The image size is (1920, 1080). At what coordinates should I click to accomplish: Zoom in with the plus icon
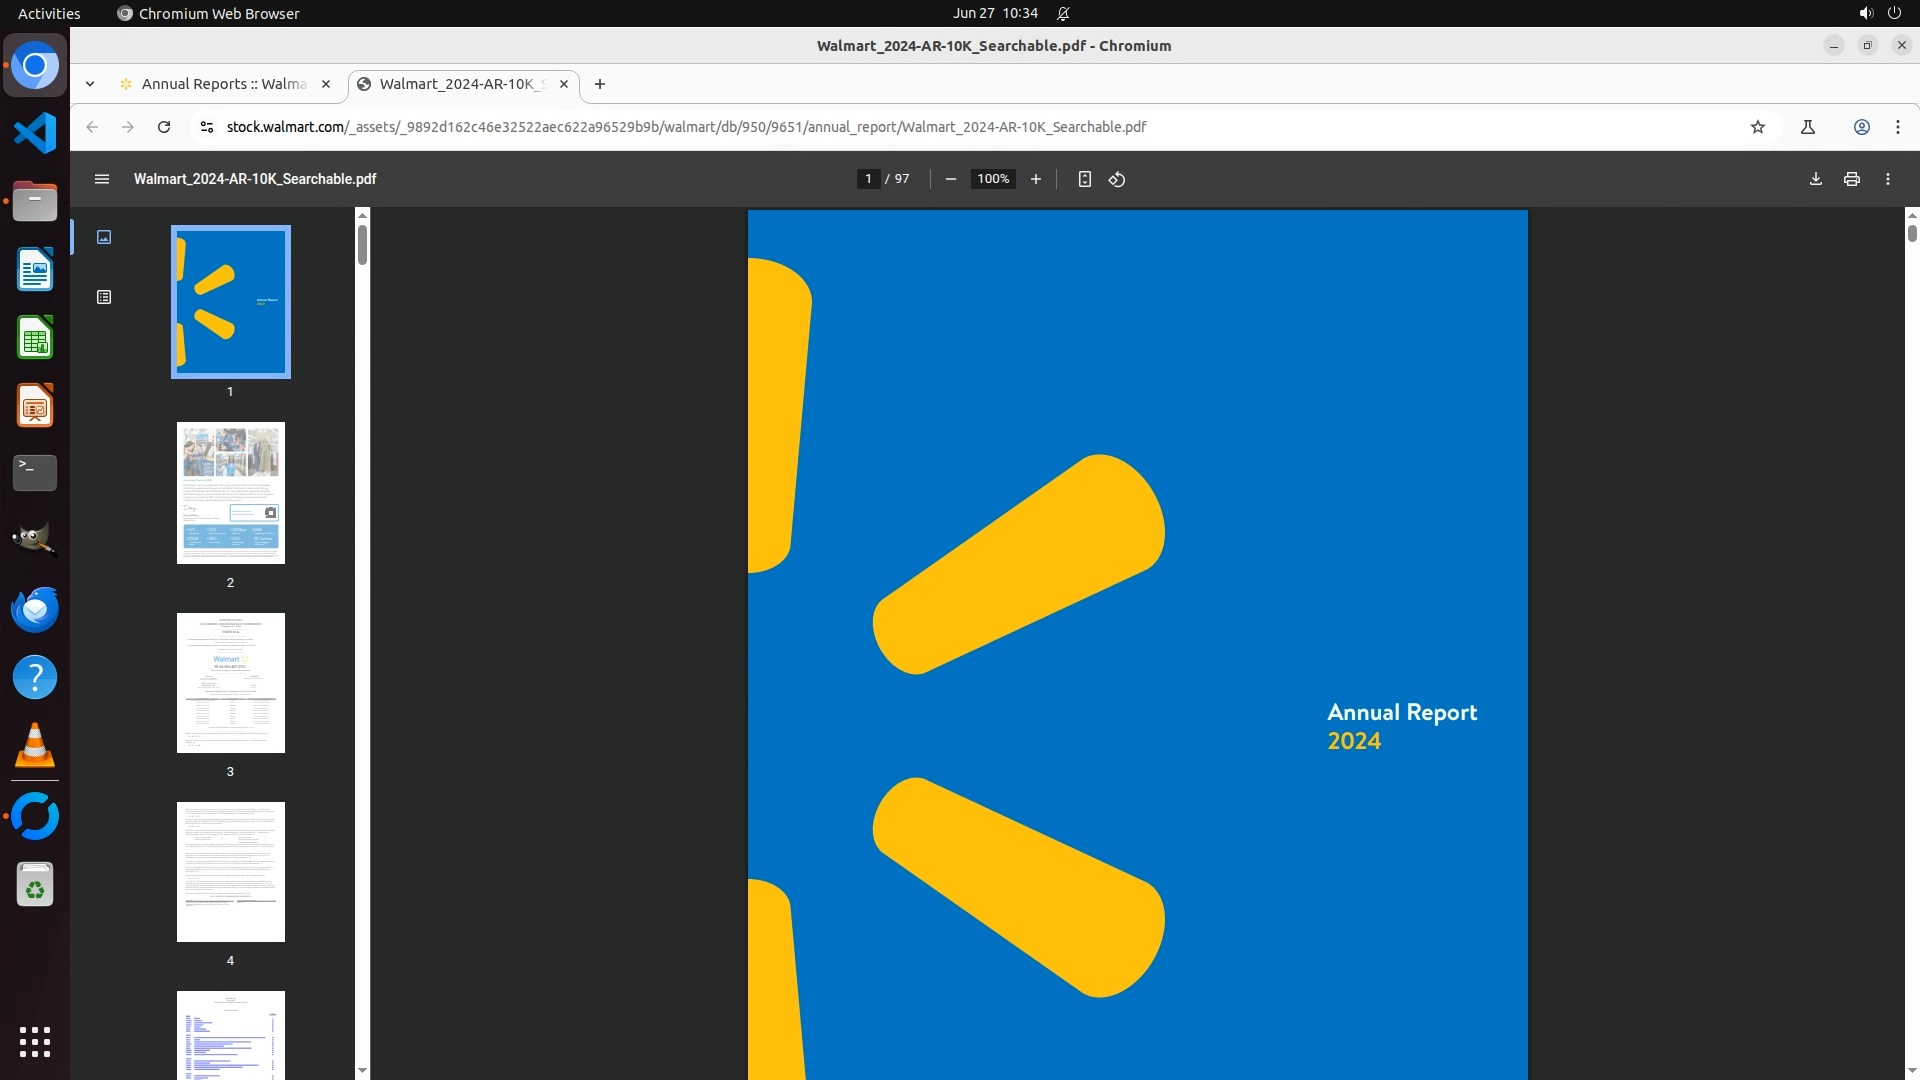click(1036, 179)
